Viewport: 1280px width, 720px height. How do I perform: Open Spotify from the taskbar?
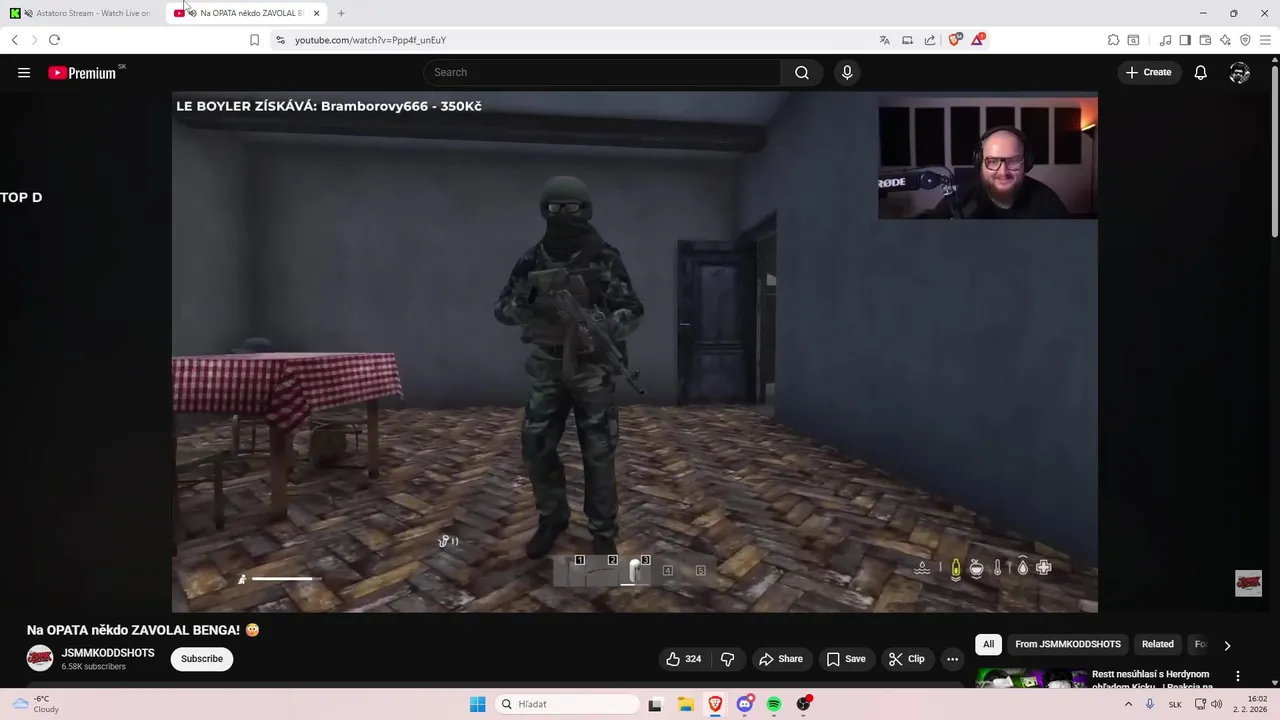774,704
